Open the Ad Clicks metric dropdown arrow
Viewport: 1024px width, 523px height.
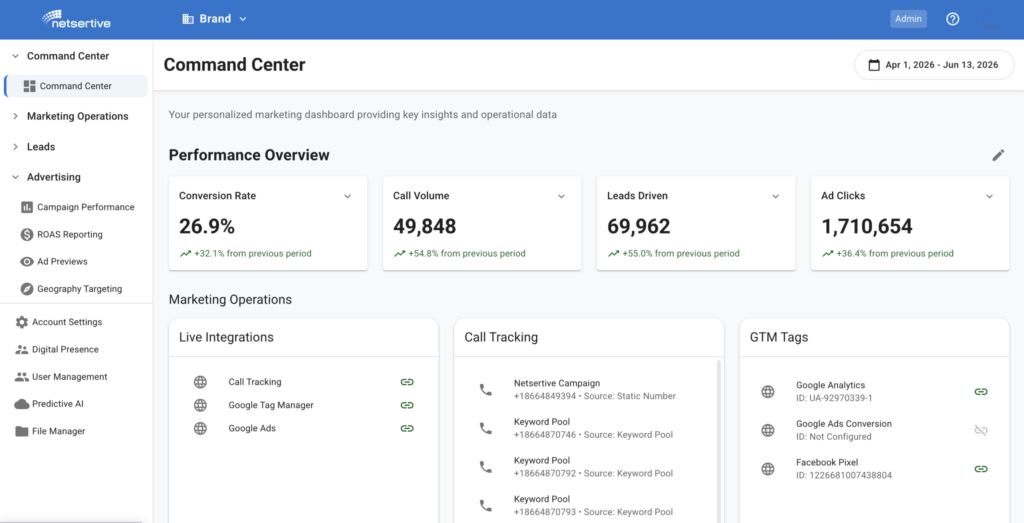pos(989,196)
